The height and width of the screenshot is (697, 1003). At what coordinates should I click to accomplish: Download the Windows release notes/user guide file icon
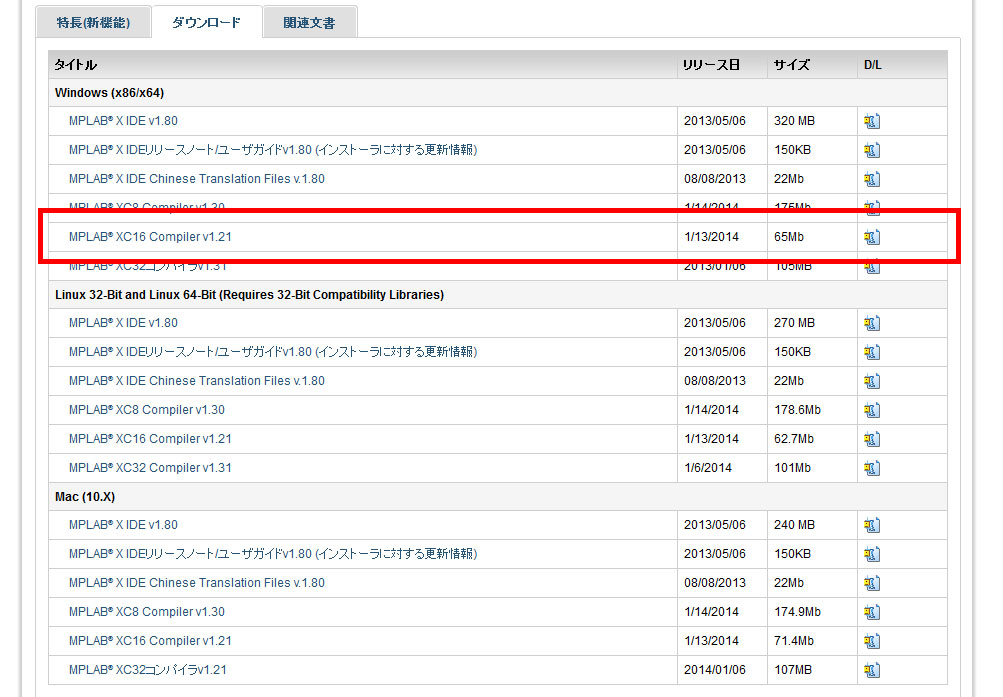871,151
